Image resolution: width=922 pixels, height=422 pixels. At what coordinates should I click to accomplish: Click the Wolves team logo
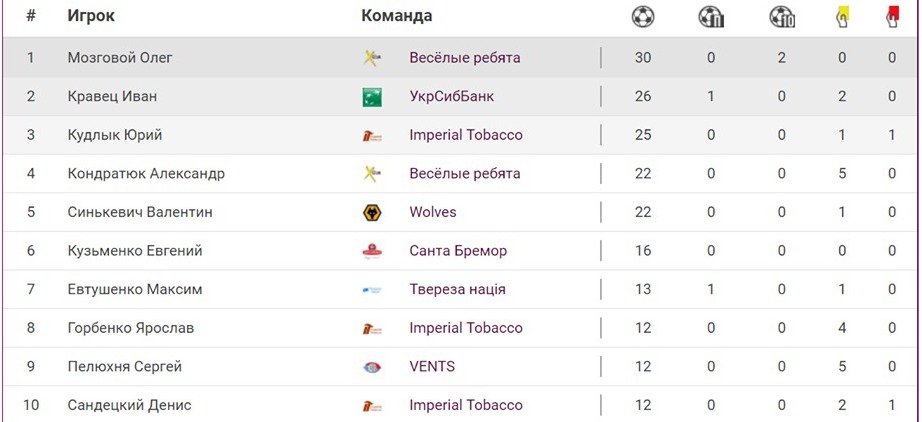pos(372,212)
